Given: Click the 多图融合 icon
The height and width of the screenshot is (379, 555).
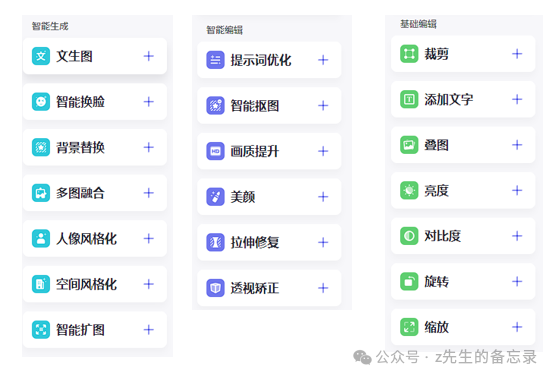Looking at the screenshot, I should tap(41, 193).
